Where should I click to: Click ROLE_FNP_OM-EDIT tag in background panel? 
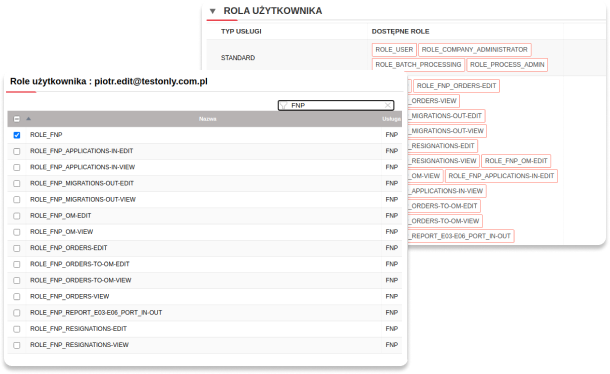(516, 161)
